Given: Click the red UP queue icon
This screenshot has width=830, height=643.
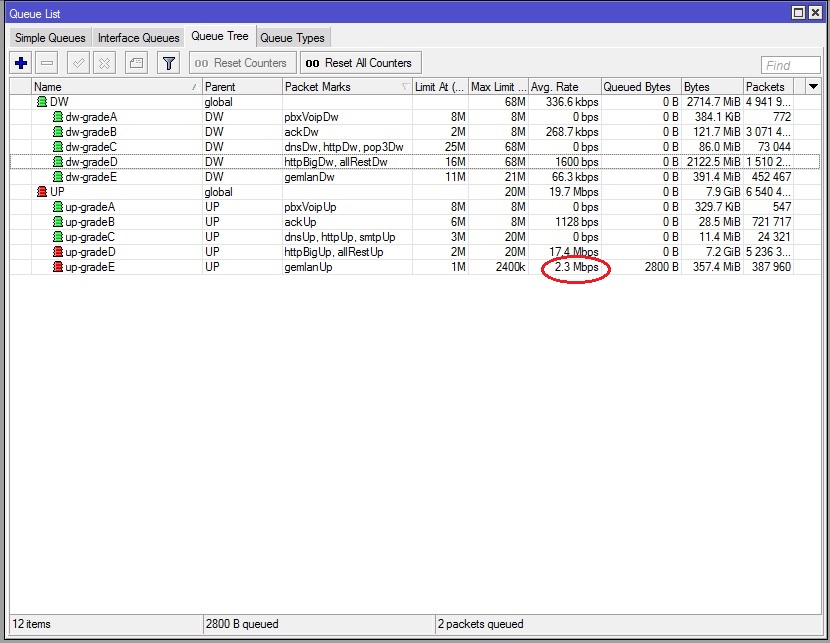Looking at the screenshot, I should click(x=42, y=192).
